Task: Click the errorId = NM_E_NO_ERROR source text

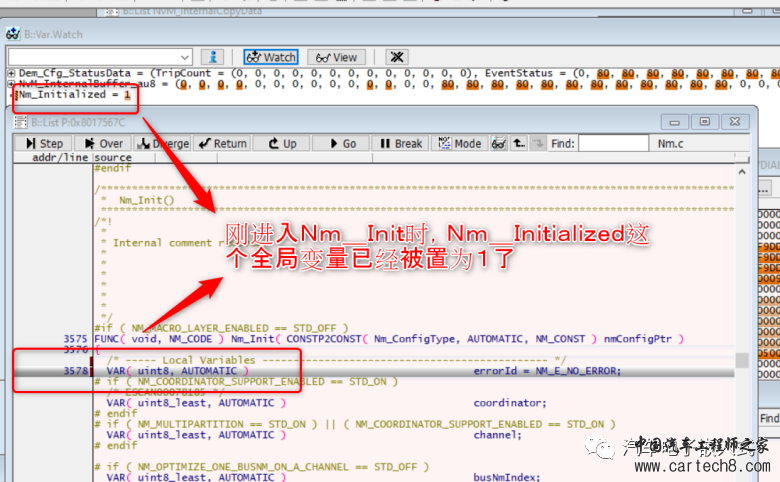Action: click(547, 371)
